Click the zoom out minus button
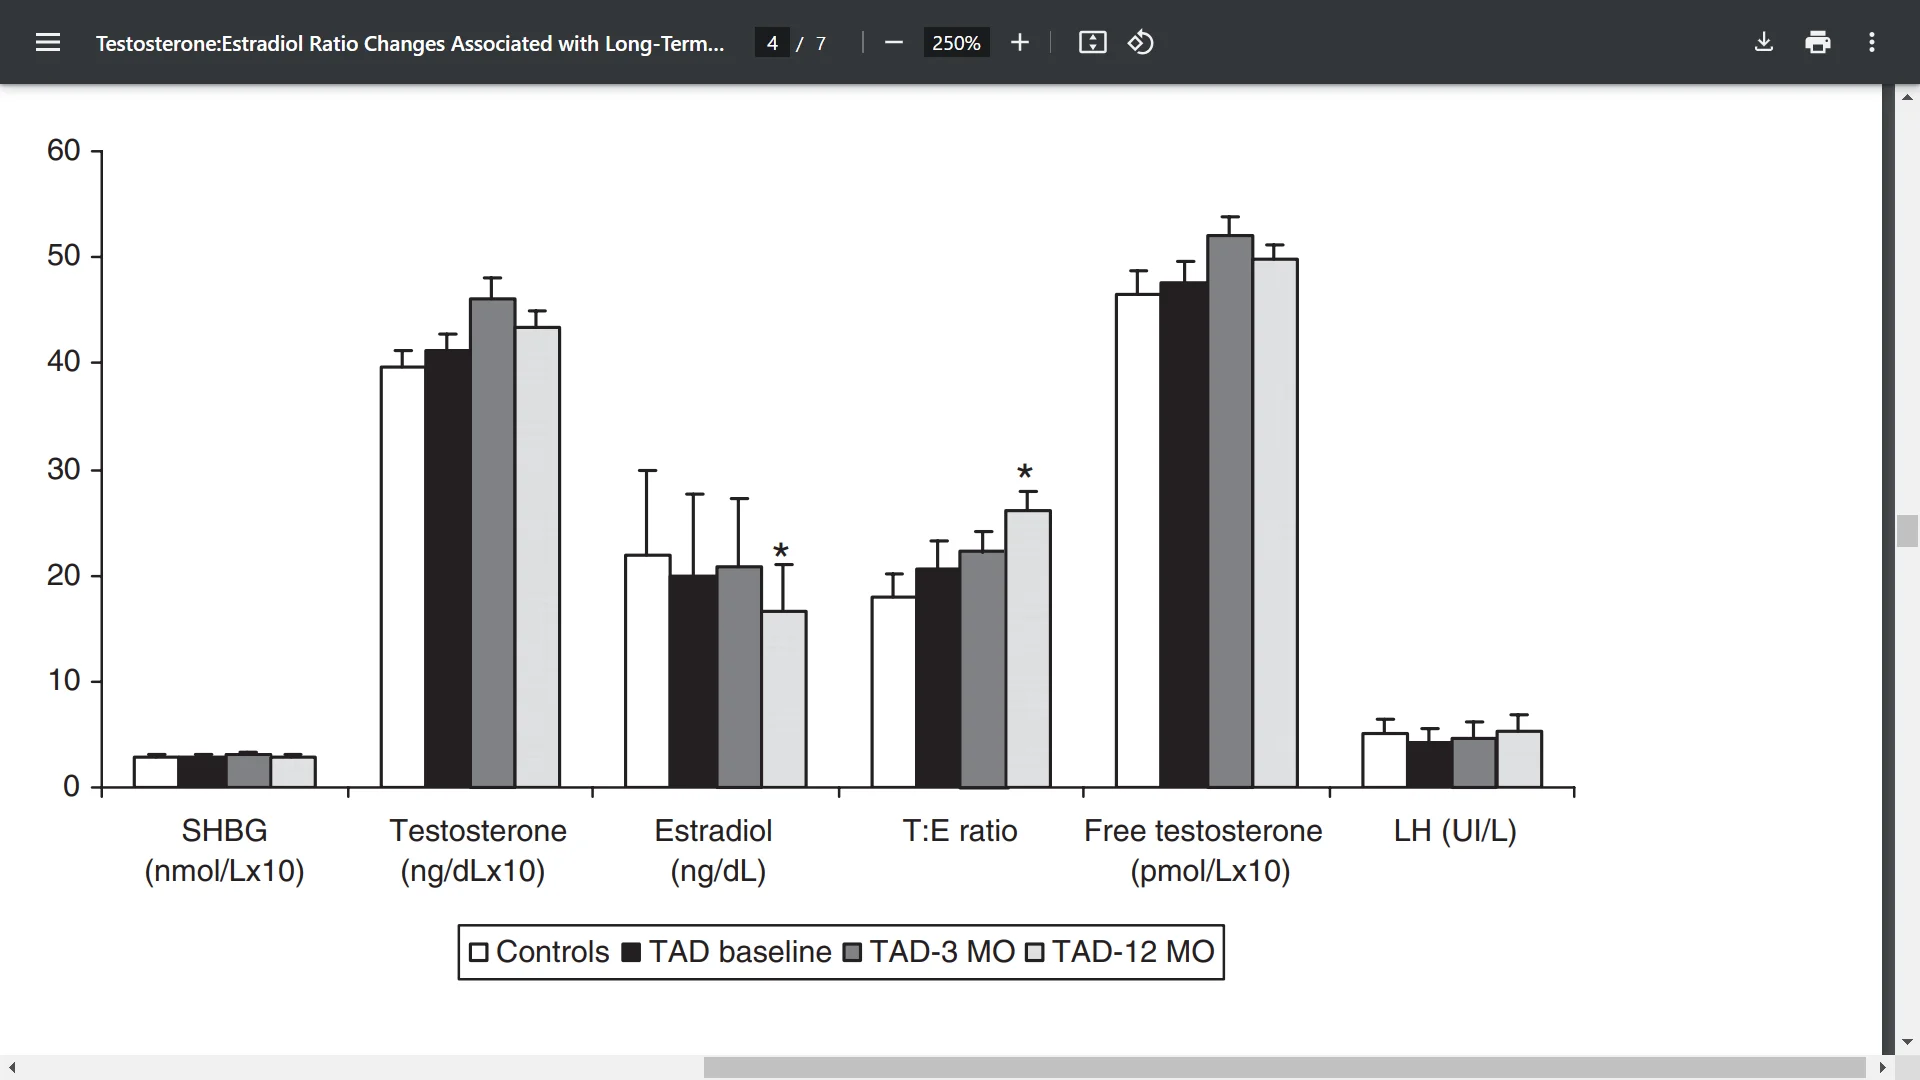The height and width of the screenshot is (1080, 1920). tap(894, 42)
